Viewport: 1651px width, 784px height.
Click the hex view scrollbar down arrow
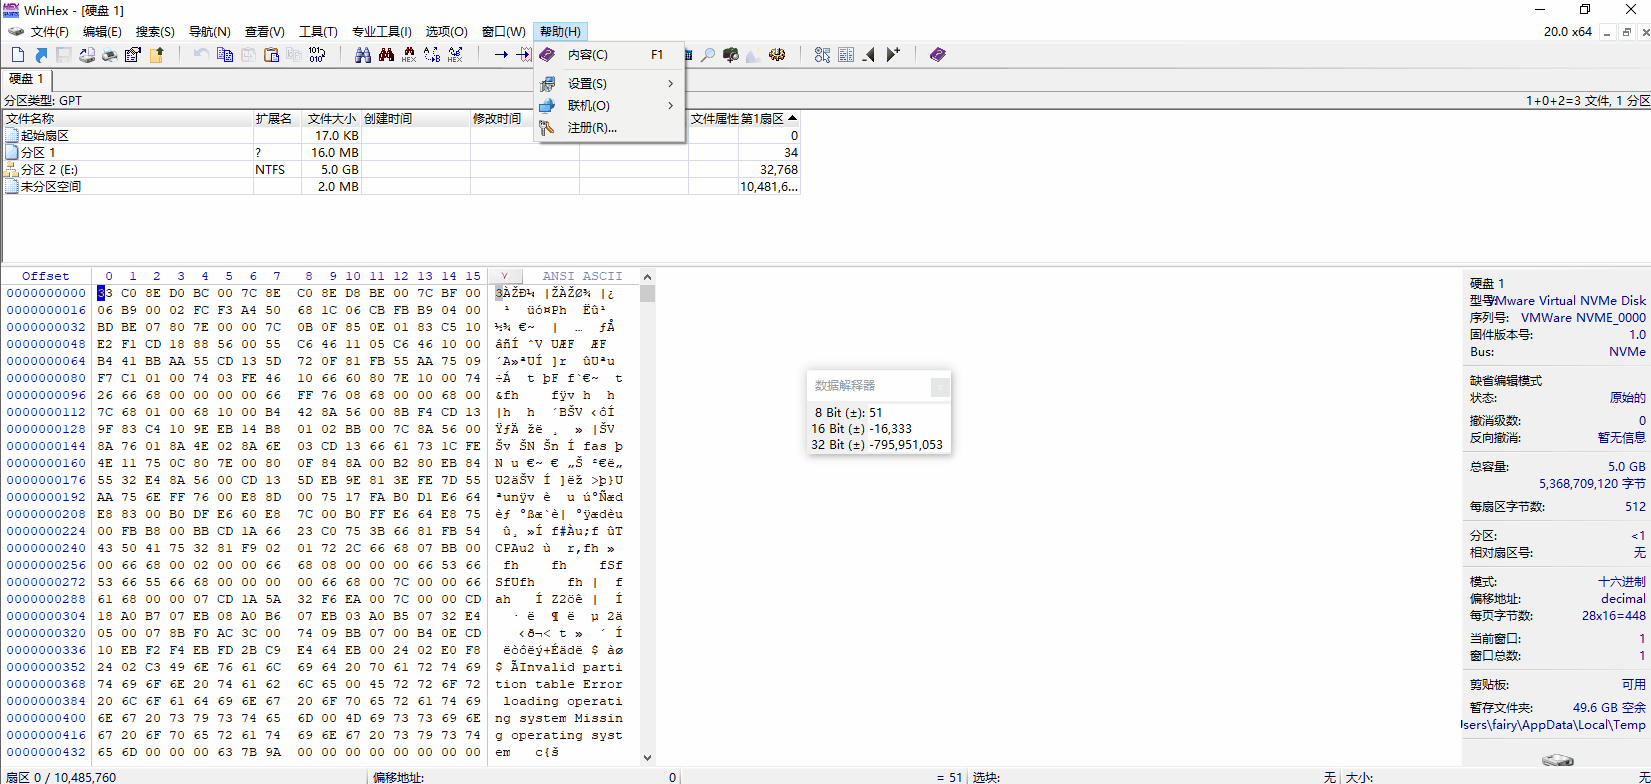647,758
